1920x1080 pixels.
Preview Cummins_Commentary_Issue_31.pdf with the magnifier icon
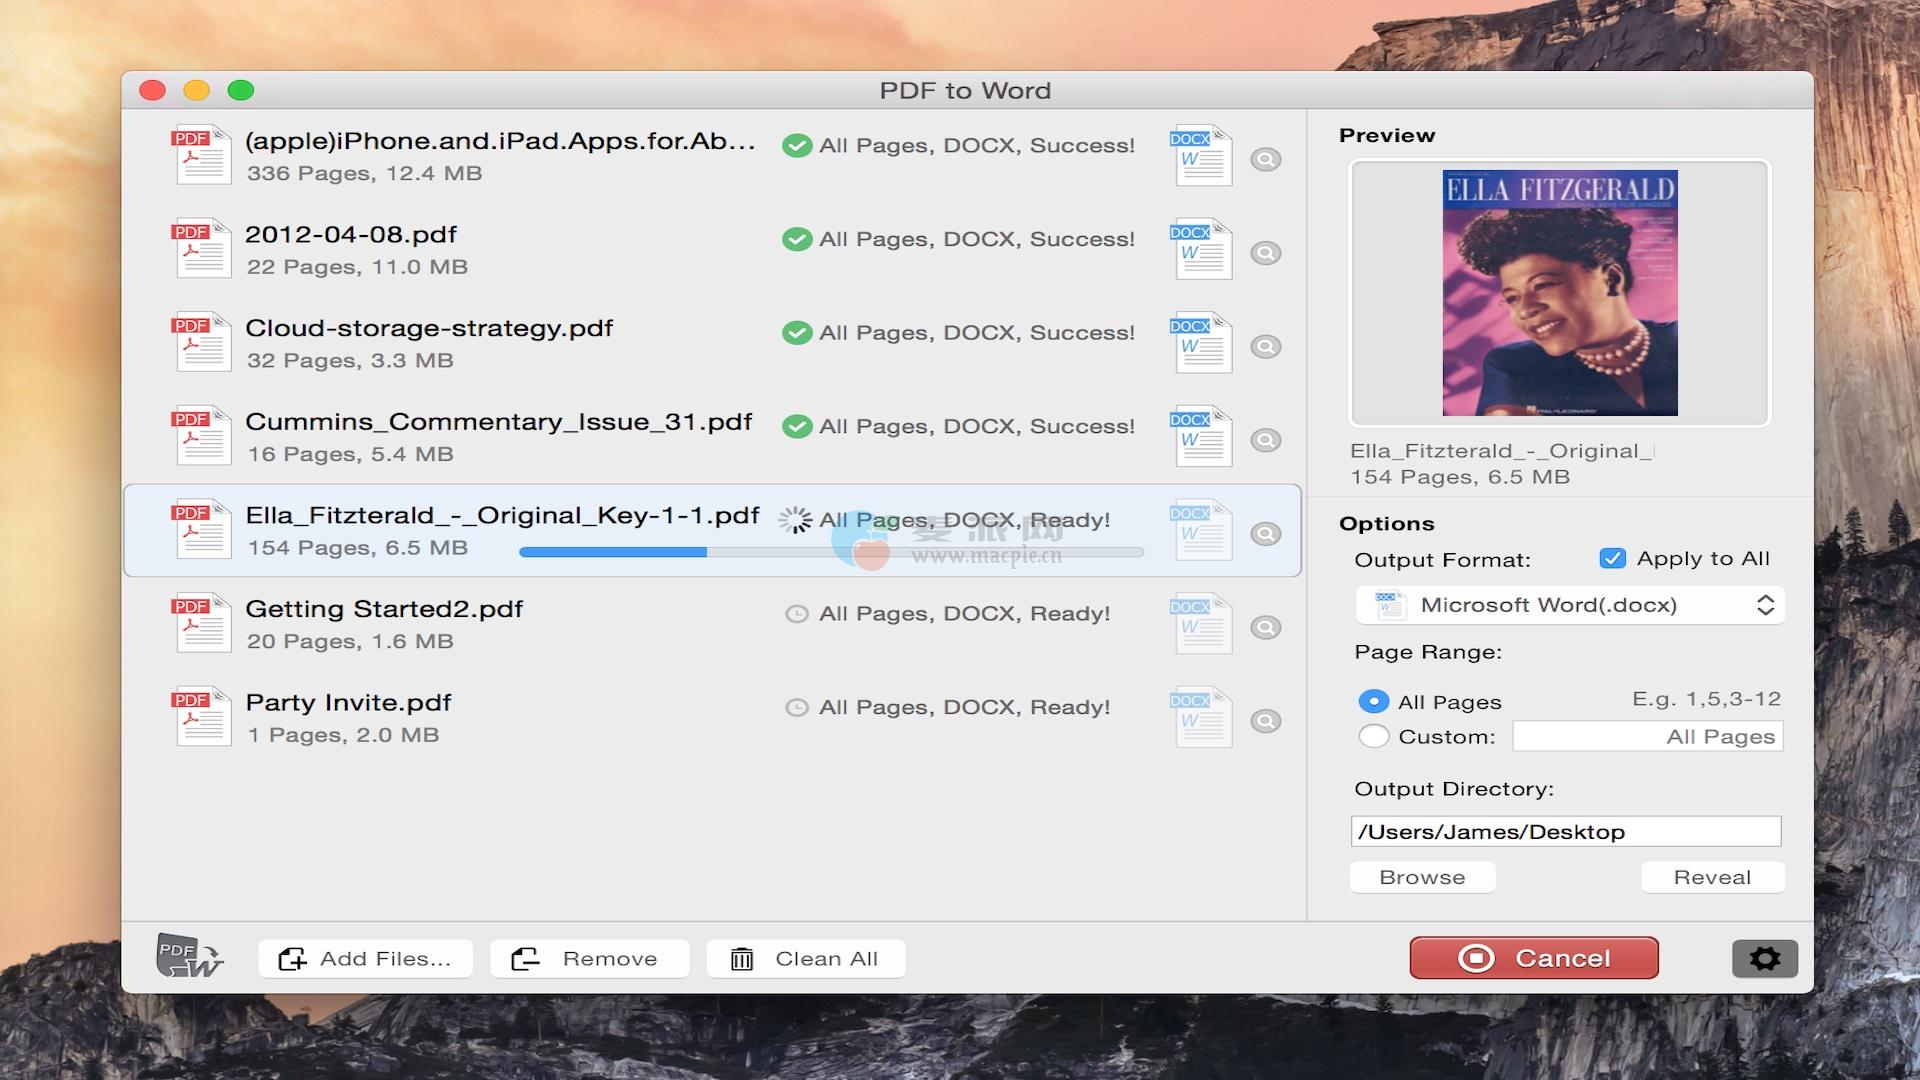(x=1266, y=440)
